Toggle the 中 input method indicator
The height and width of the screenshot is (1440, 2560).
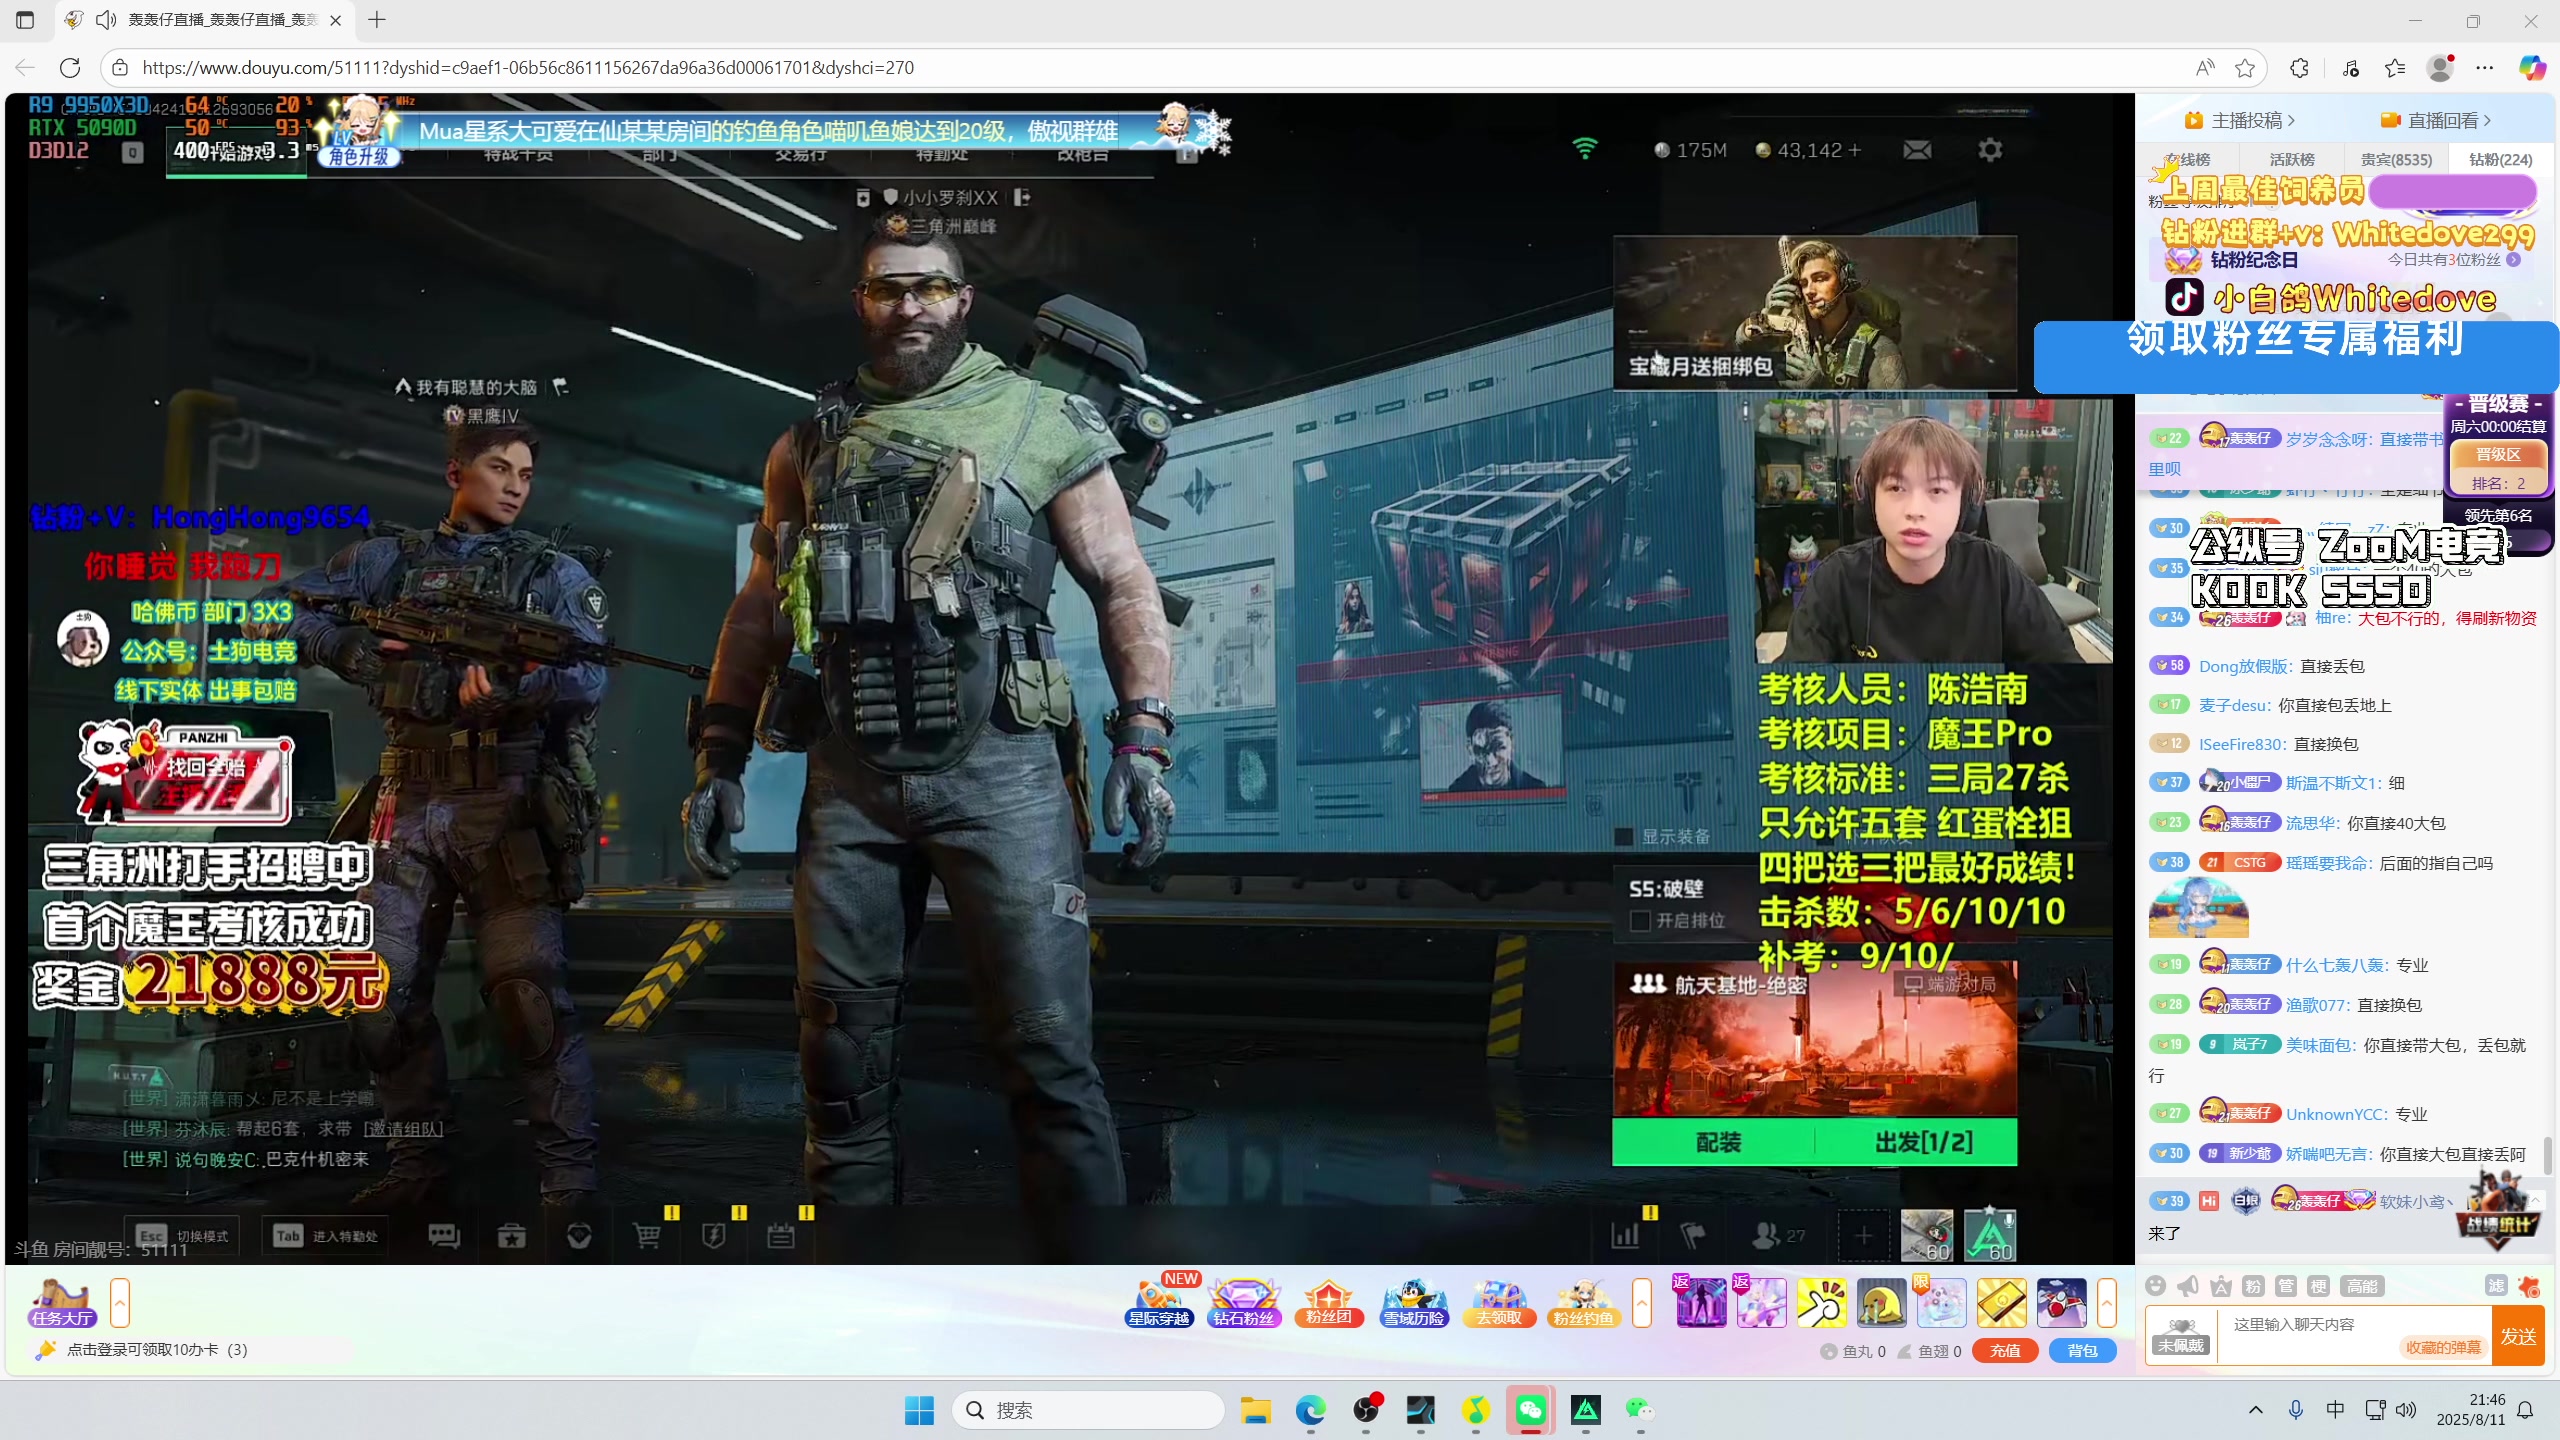(x=2335, y=1410)
